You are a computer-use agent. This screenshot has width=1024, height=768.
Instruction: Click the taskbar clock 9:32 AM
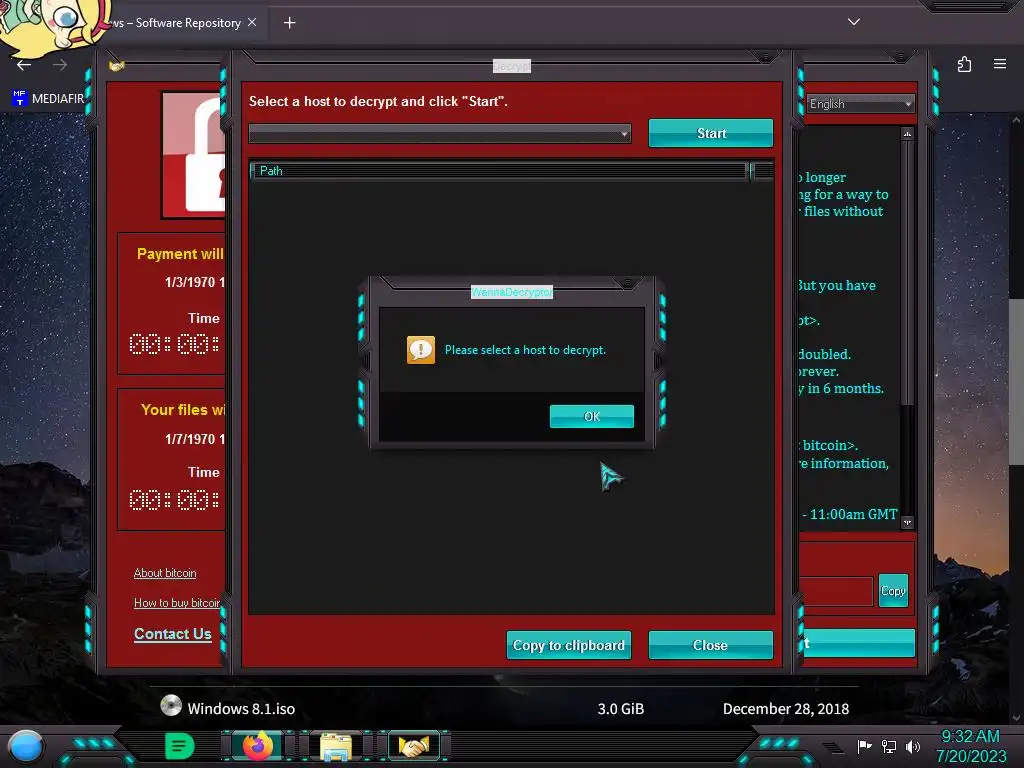970,737
